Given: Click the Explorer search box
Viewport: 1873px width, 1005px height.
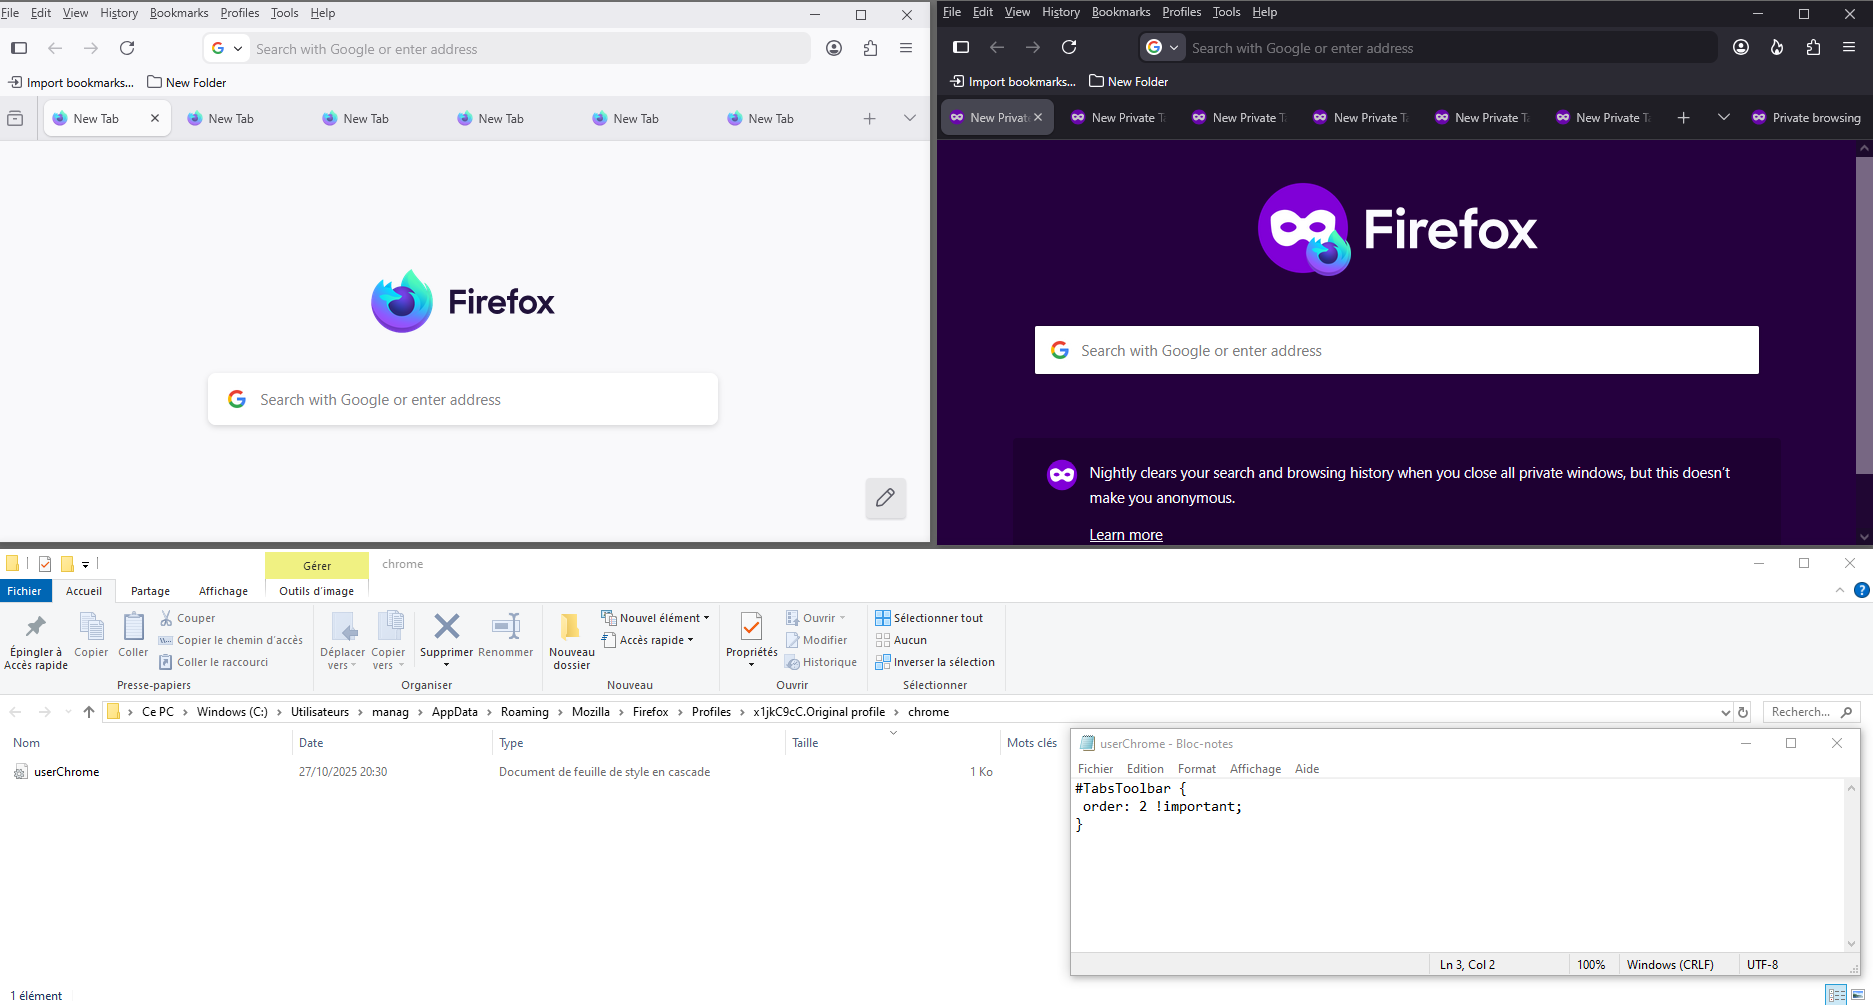Looking at the screenshot, I should [x=1810, y=712].
